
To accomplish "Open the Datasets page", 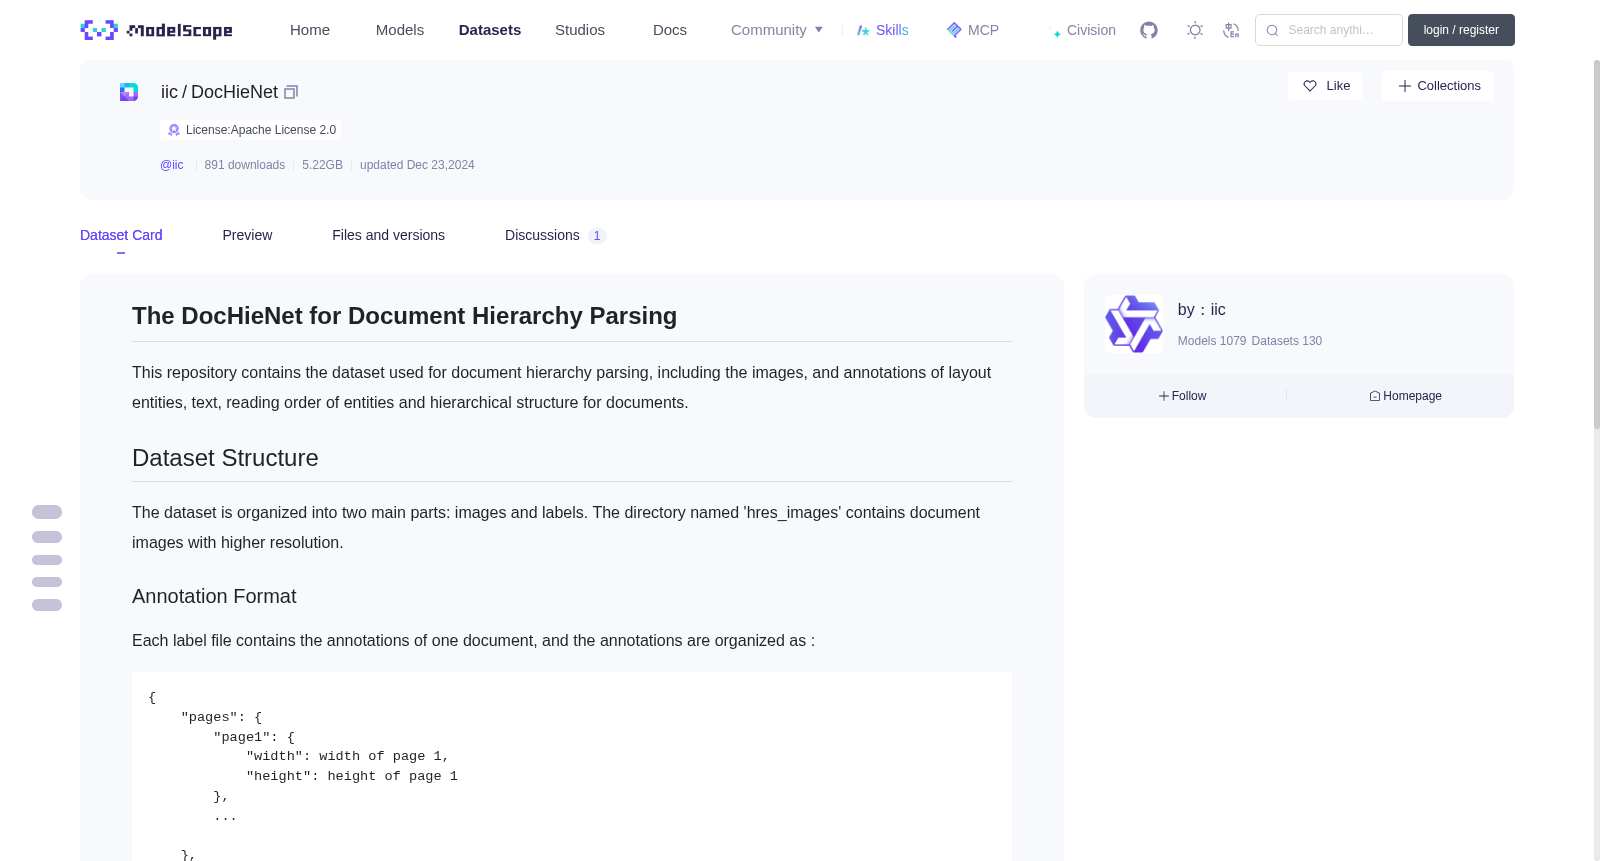I will 490,30.
